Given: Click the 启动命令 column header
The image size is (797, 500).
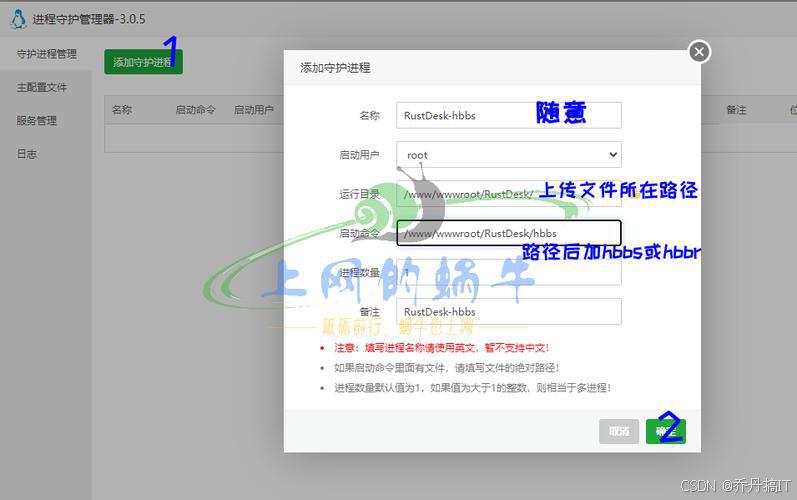Looking at the screenshot, I should pyautogui.click(x=195, y=110).
